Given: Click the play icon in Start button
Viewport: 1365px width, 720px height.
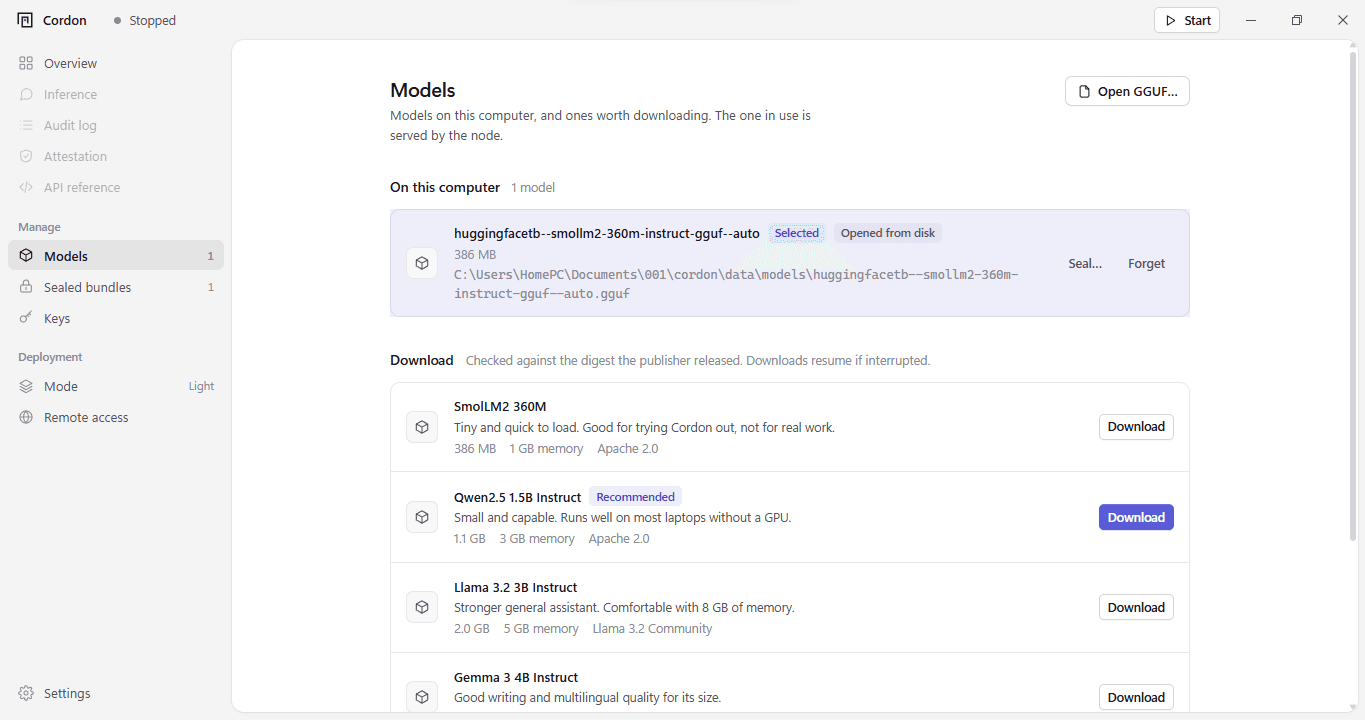Looking at the screenshot, I should 1171,20.
